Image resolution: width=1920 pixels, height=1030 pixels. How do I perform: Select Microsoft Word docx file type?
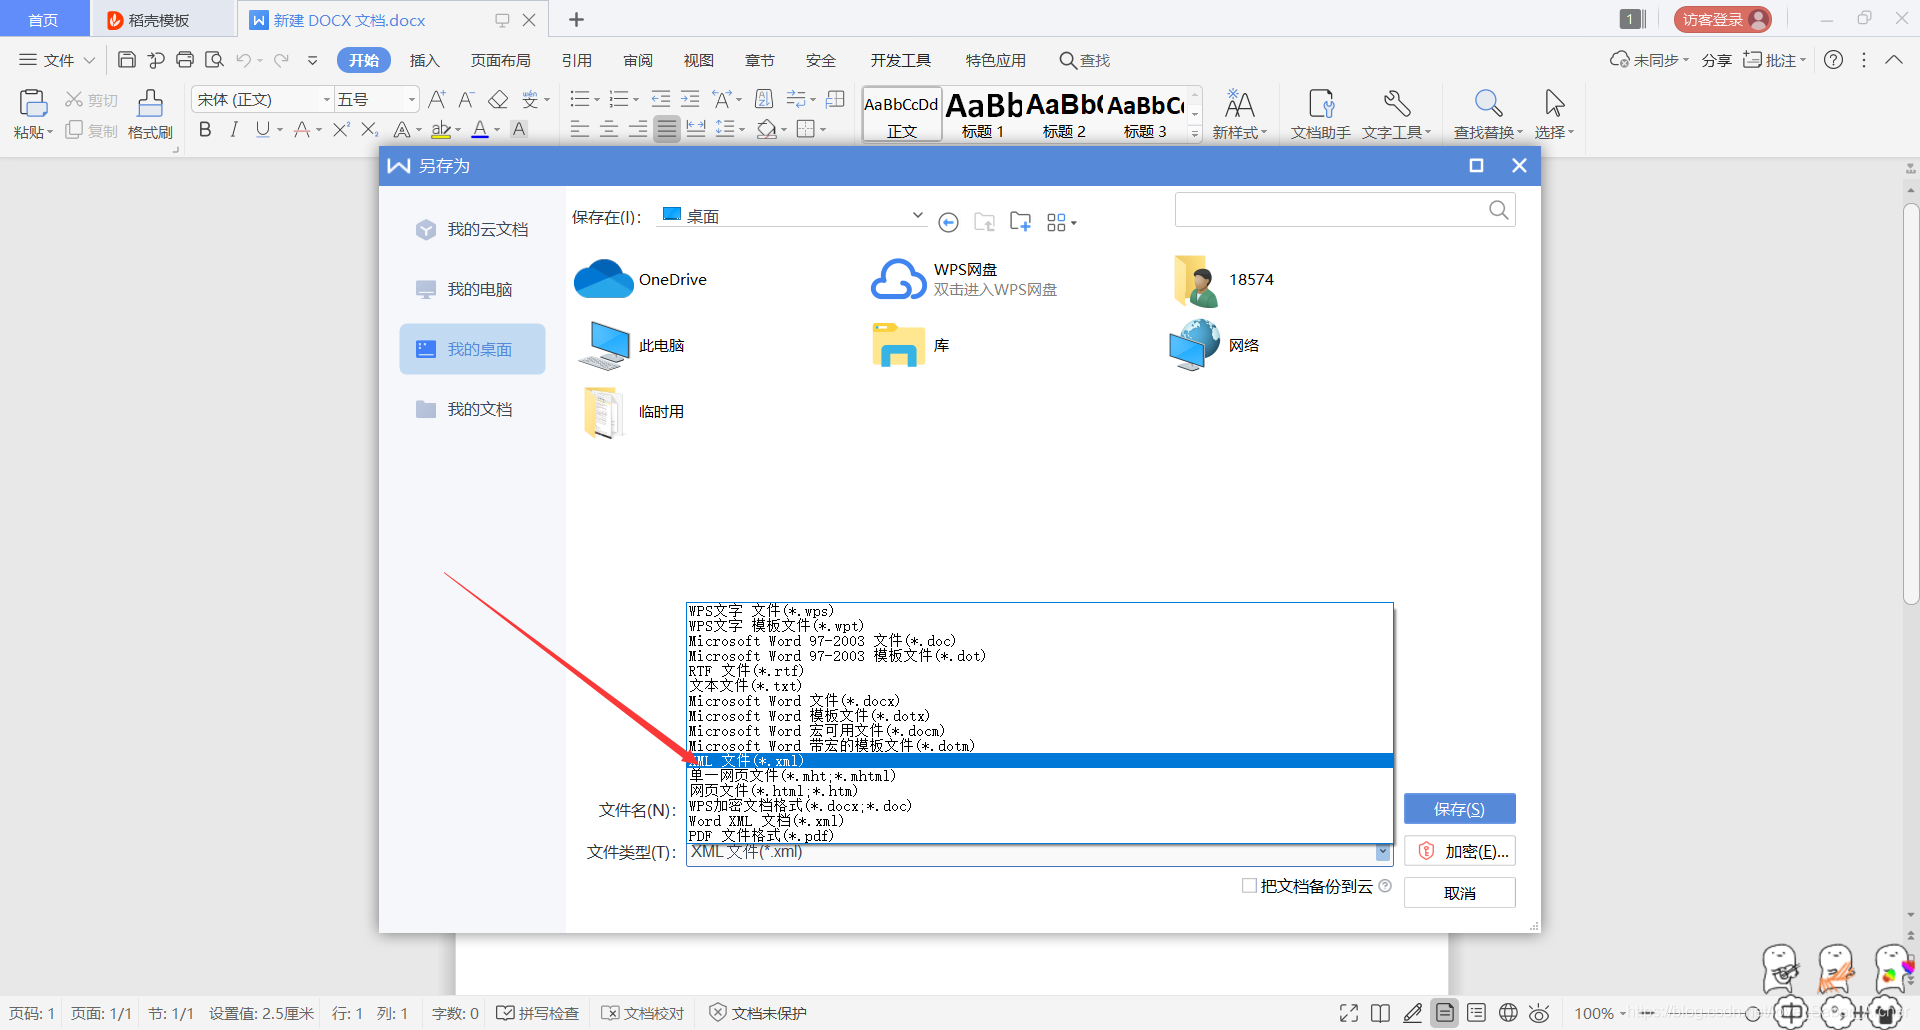click(x=1039, y=701)
